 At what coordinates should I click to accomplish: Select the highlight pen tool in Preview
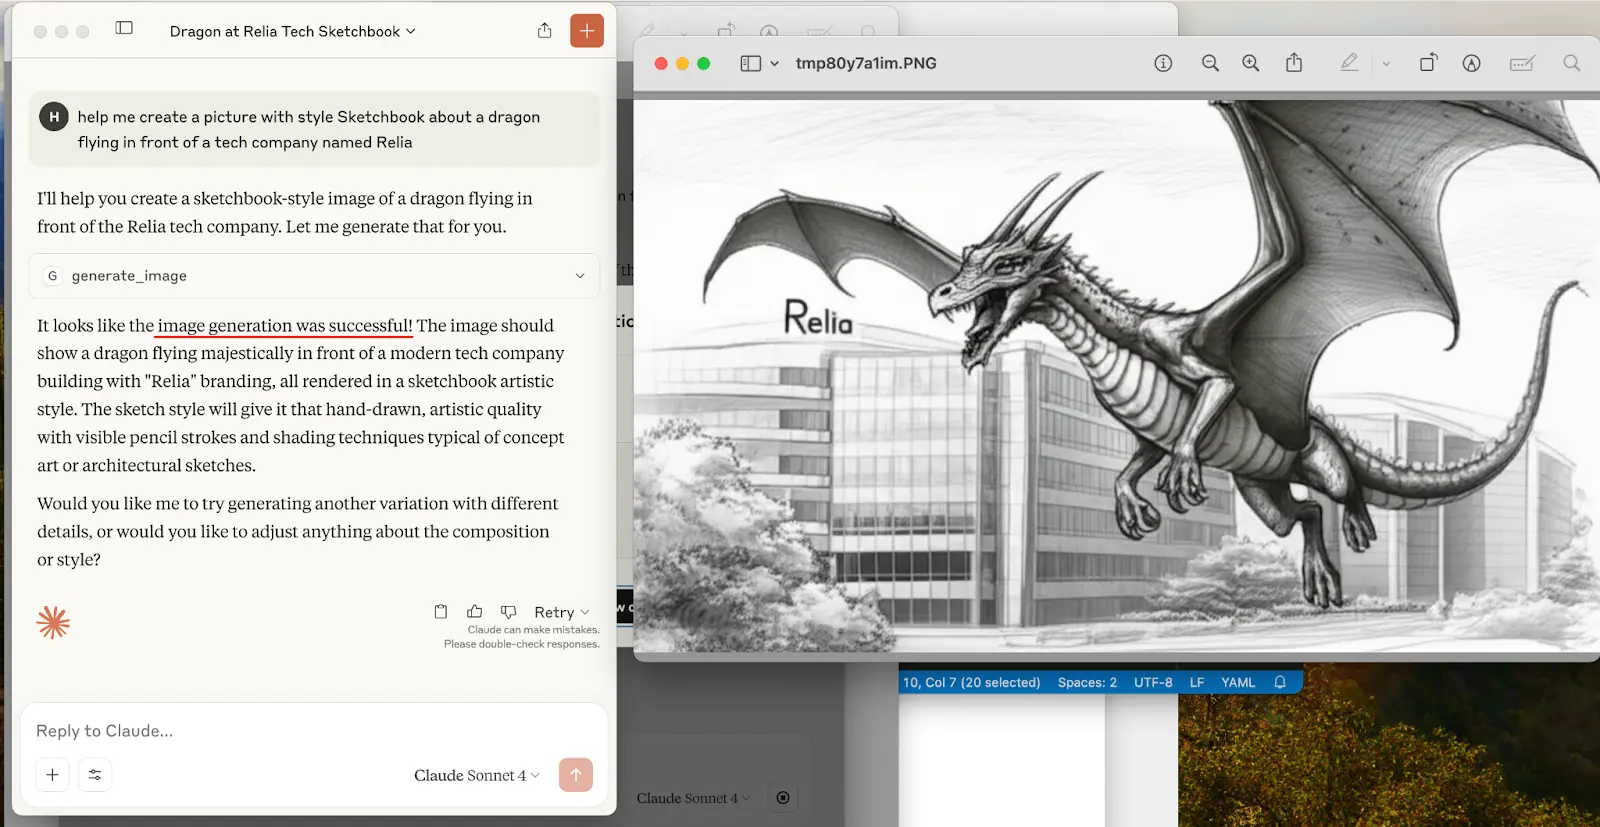[1349, 63]
